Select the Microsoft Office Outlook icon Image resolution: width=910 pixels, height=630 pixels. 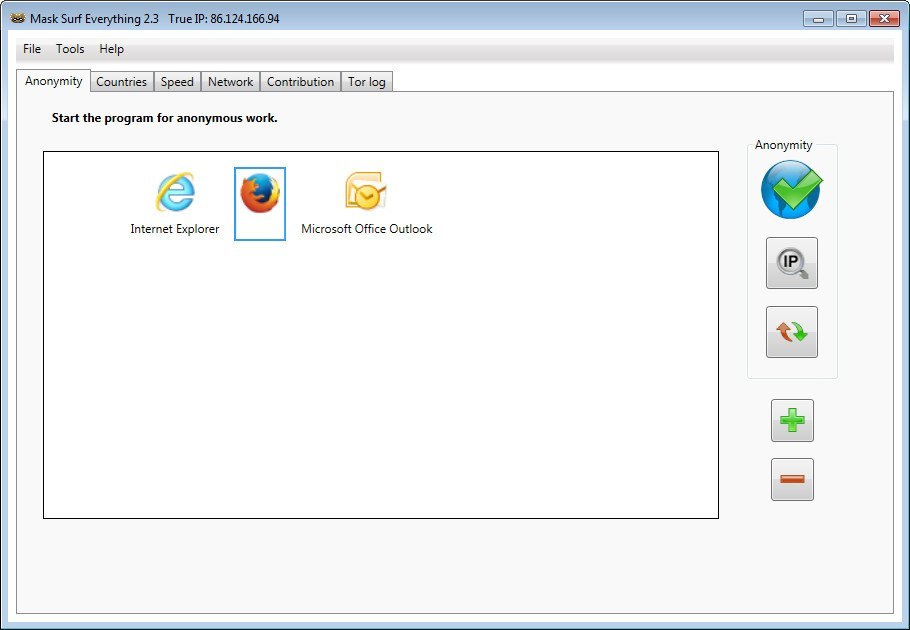(x=366, y=190)
